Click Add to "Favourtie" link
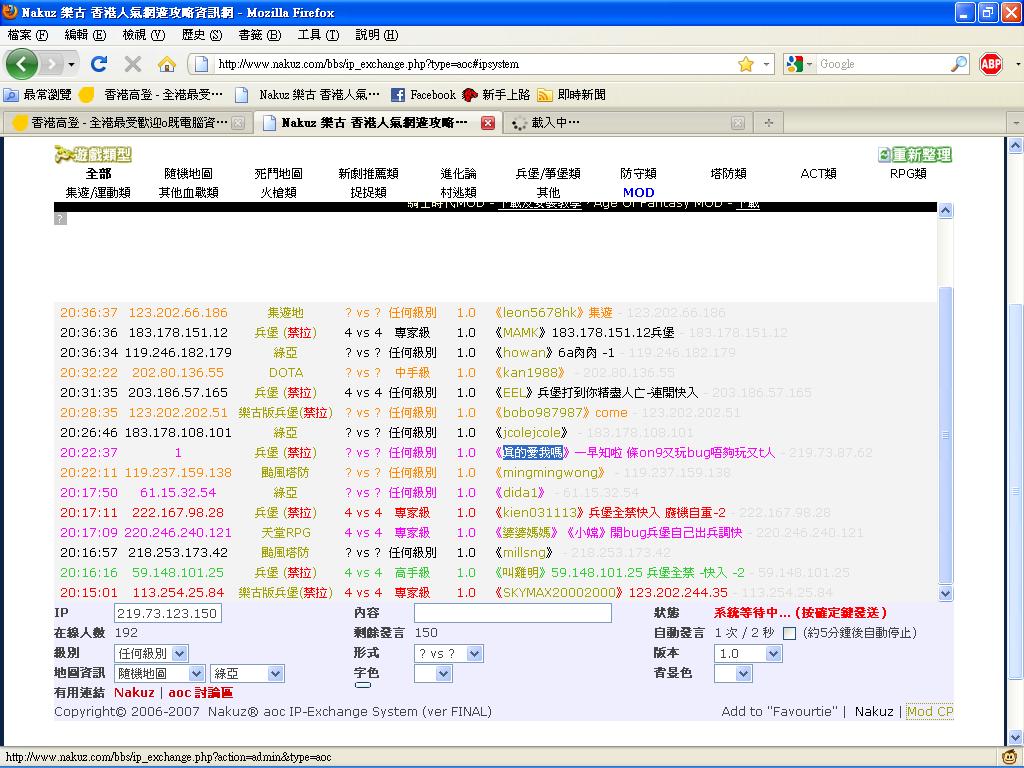 (779, 712)
